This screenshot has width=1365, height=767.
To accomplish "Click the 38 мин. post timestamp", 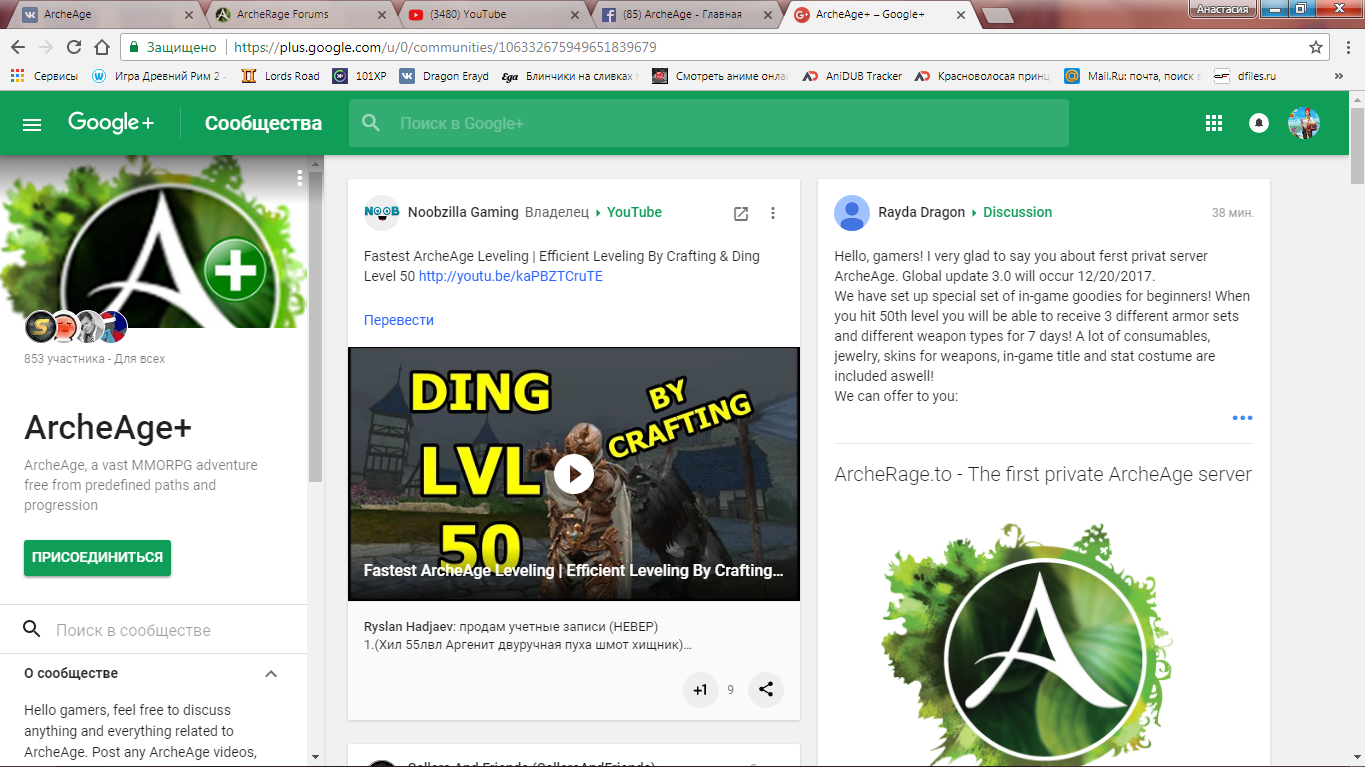I will (1232, 213).
